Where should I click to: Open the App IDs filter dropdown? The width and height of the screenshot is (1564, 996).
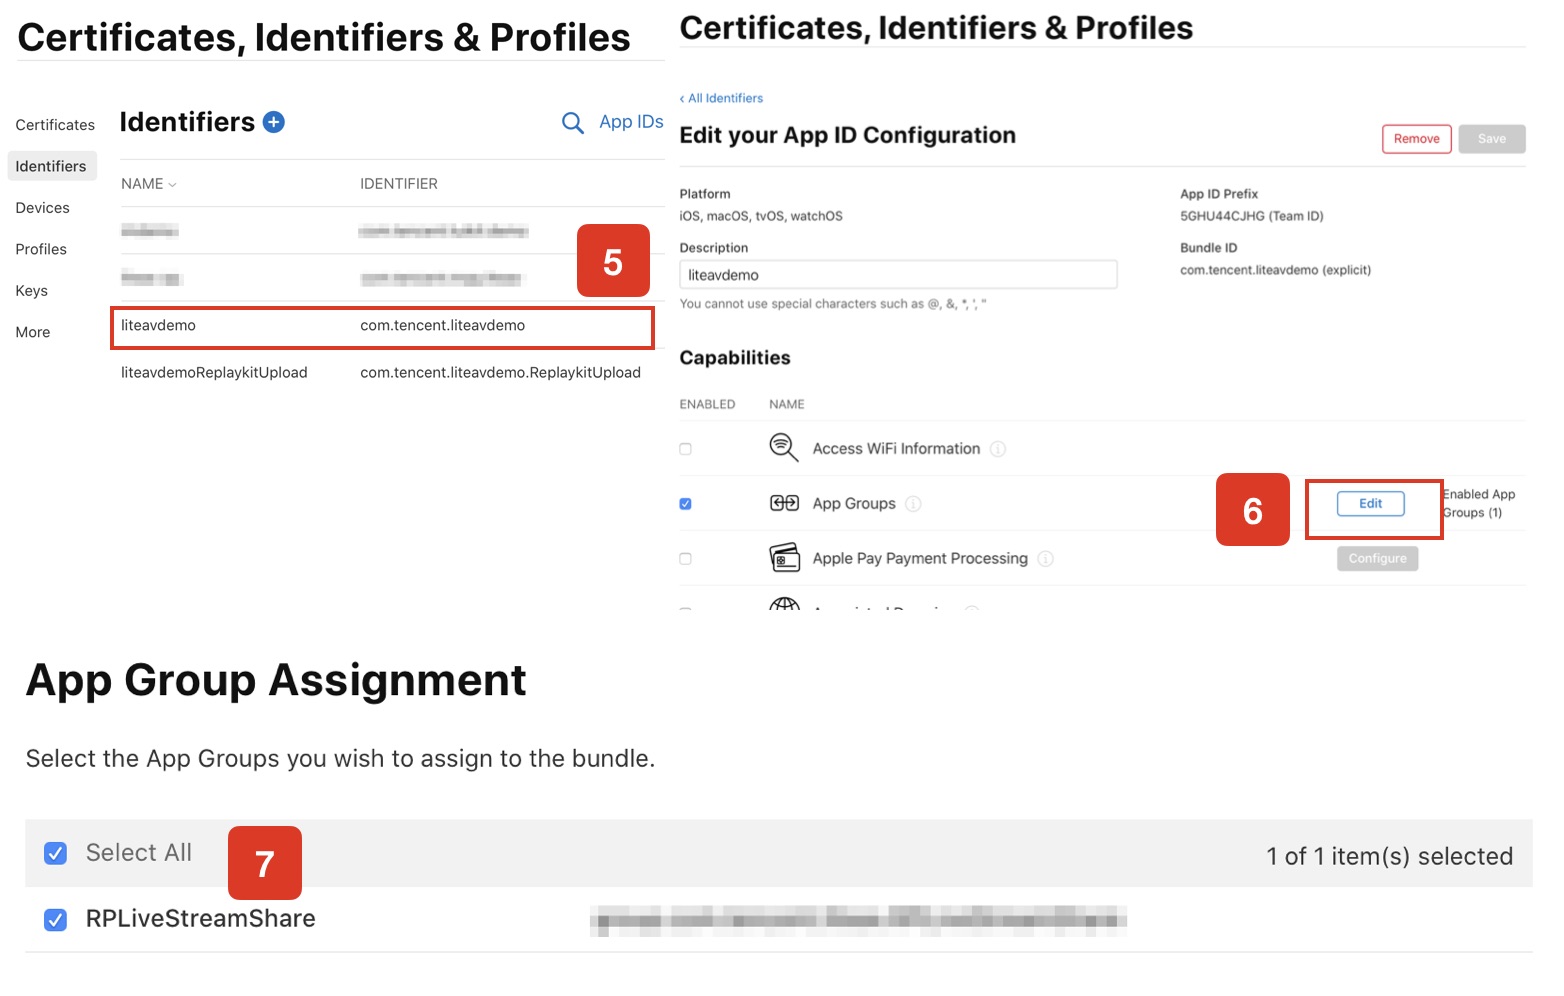click(x=630, y=122)
